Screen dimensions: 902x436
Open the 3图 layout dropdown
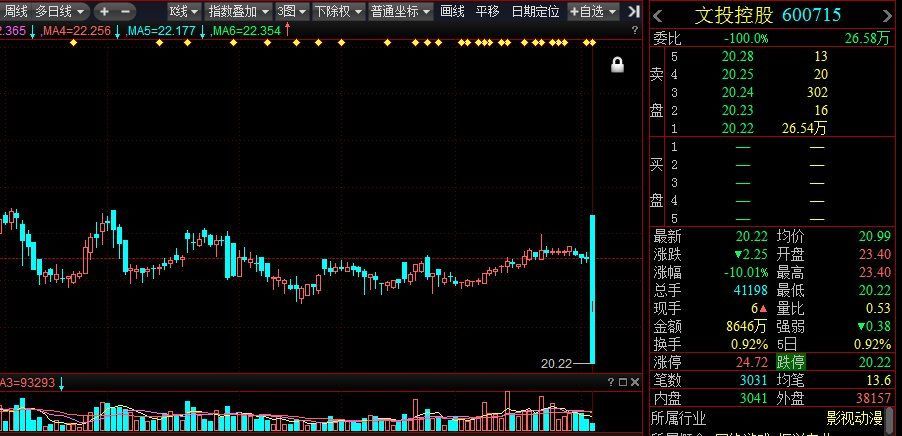click(x=291, y=11)
